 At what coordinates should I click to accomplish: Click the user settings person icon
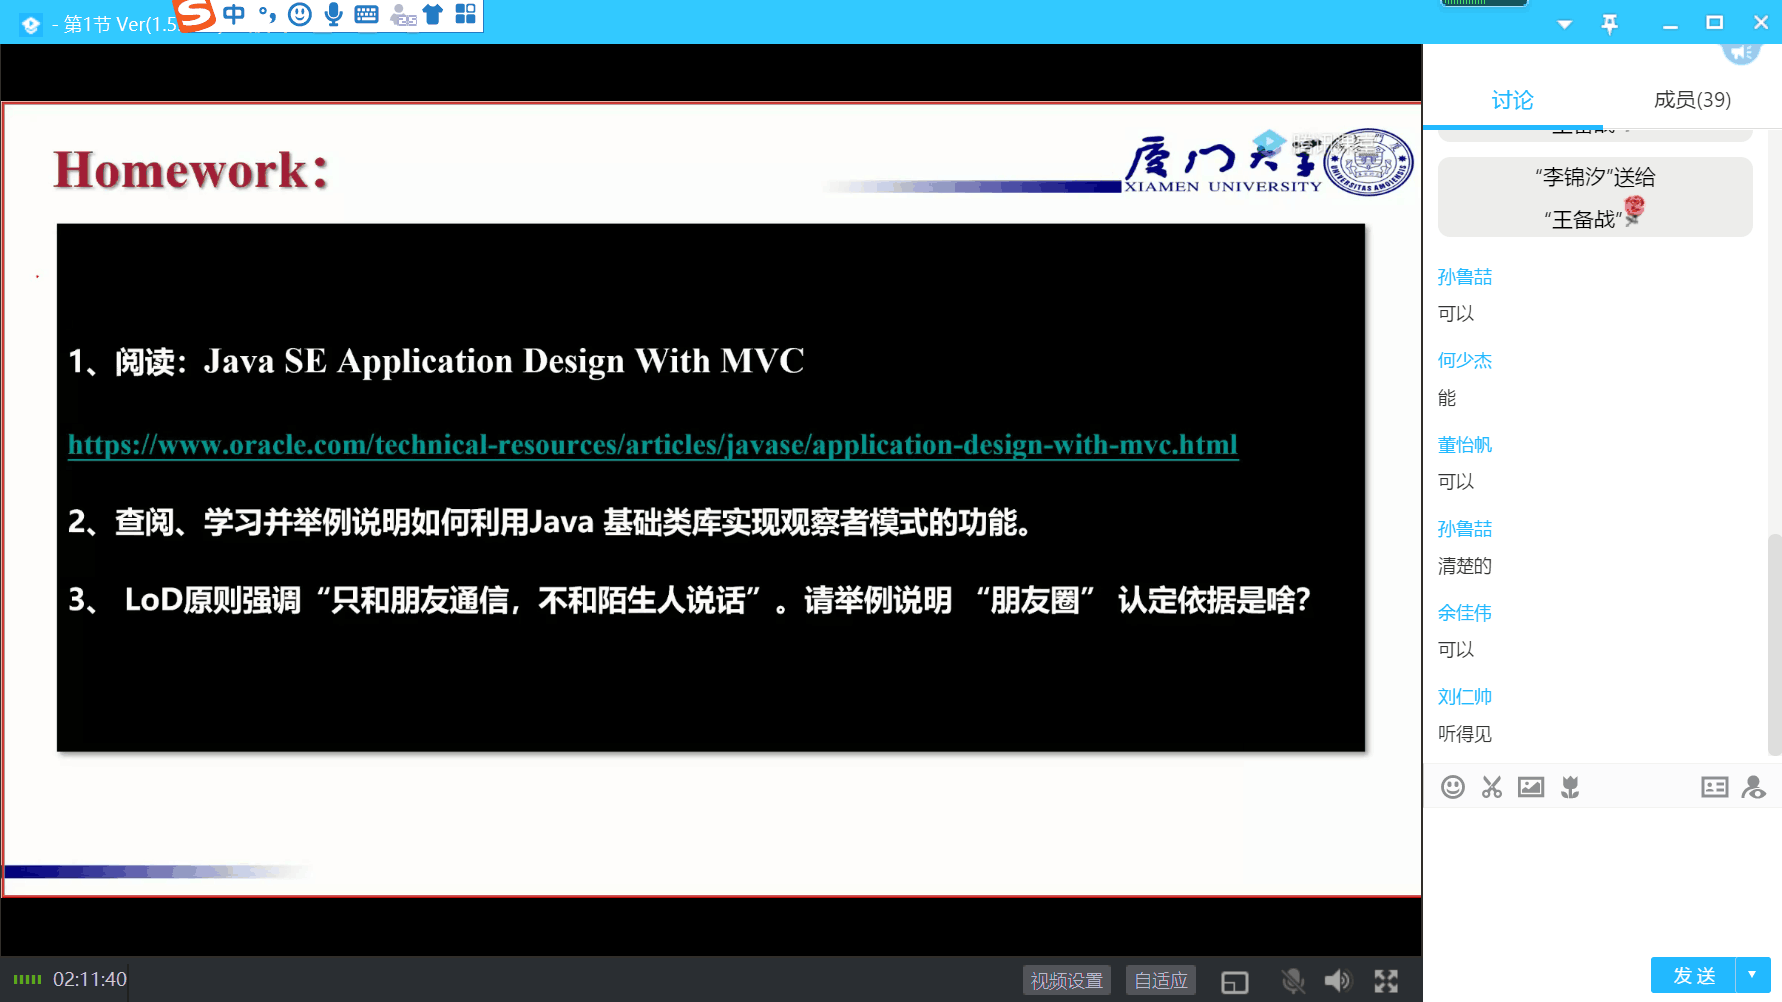point(1753,787)
